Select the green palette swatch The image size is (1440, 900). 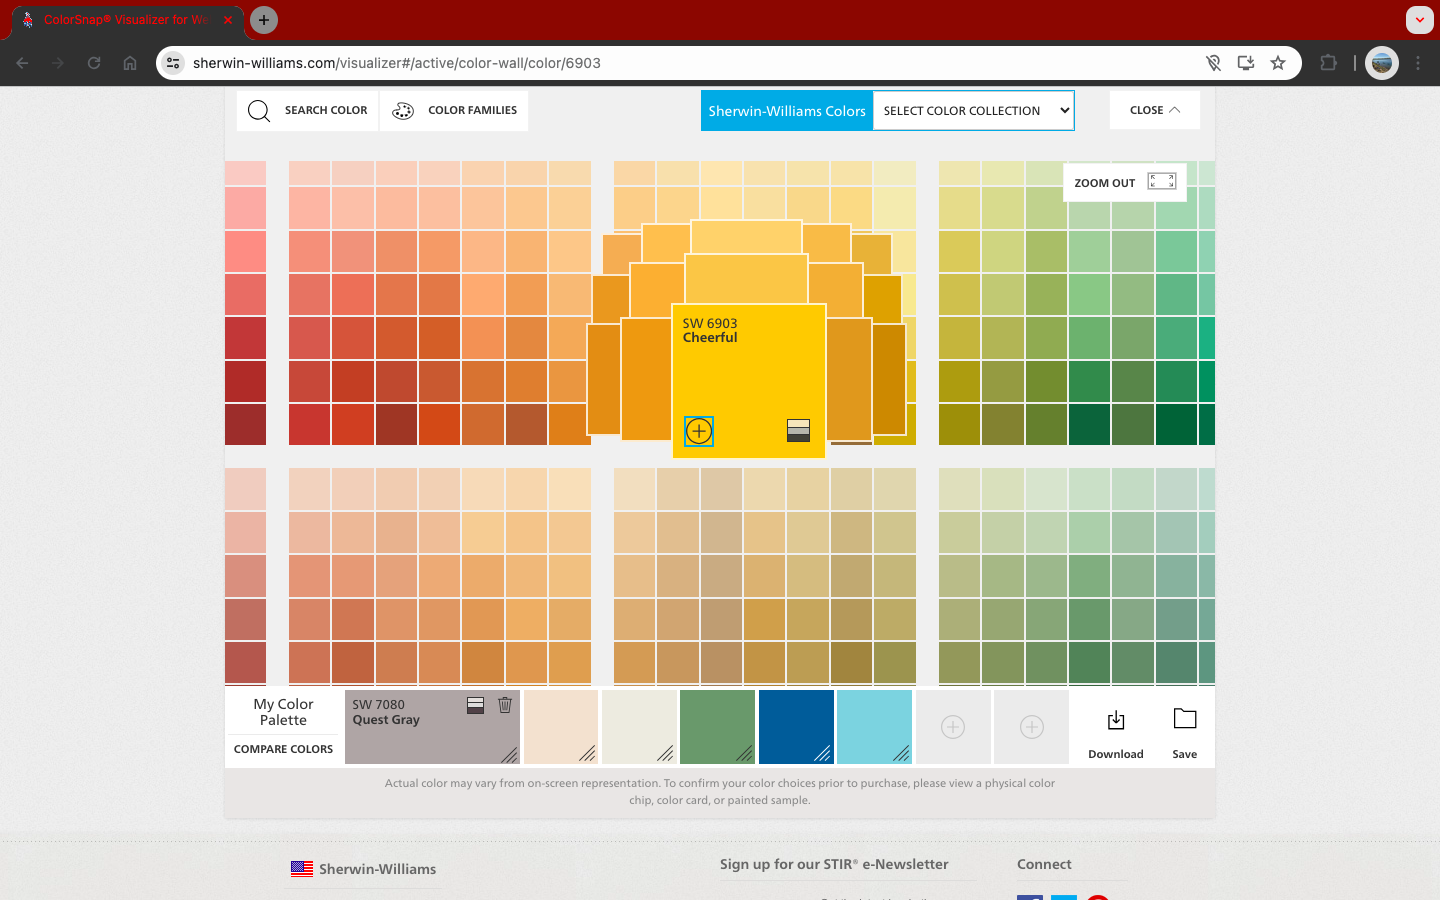click(718, 727)
